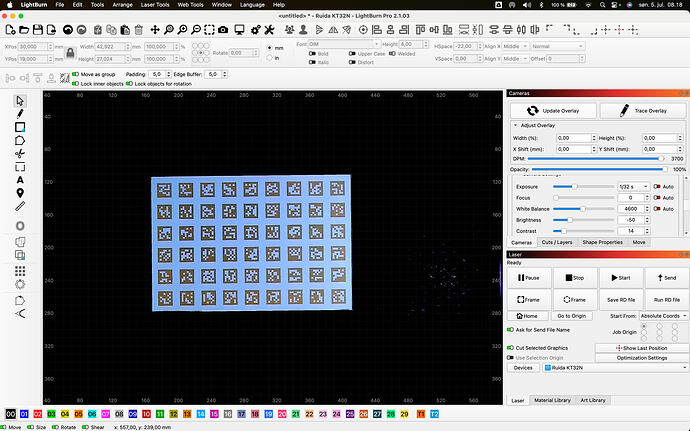Viewport: 690px width, 431px height.
Task: Collapse the Adjust Overlay section
Action: pos(515,125)
